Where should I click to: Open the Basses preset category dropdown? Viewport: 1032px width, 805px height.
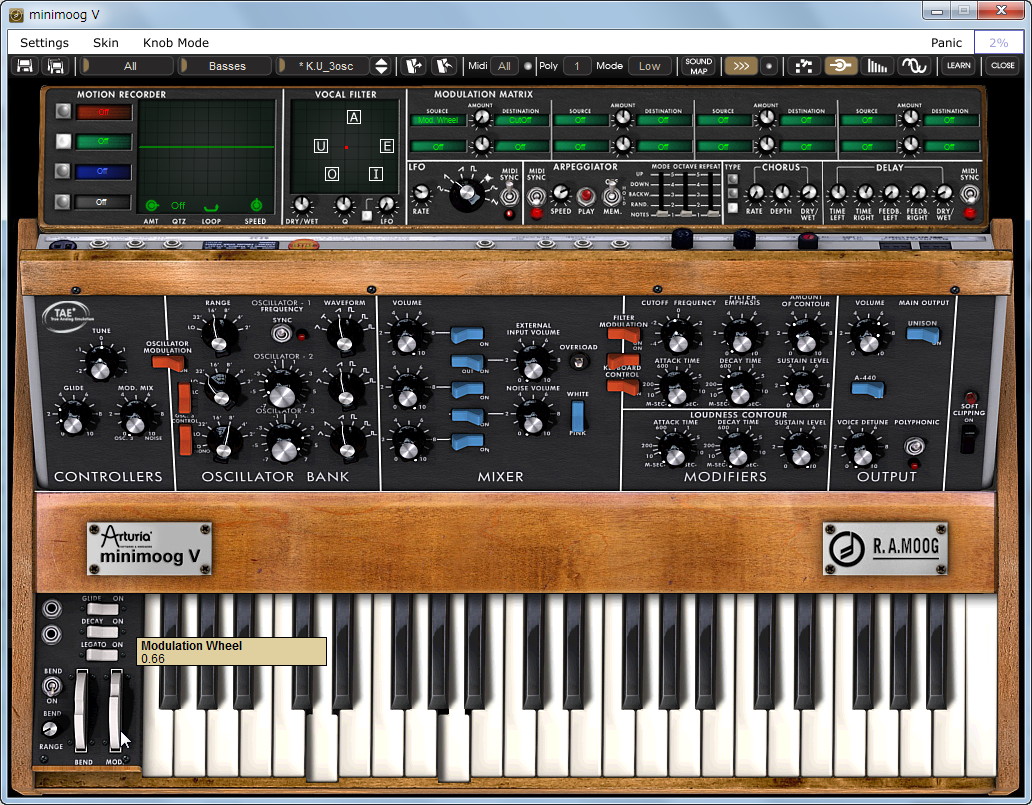point(227,65)
